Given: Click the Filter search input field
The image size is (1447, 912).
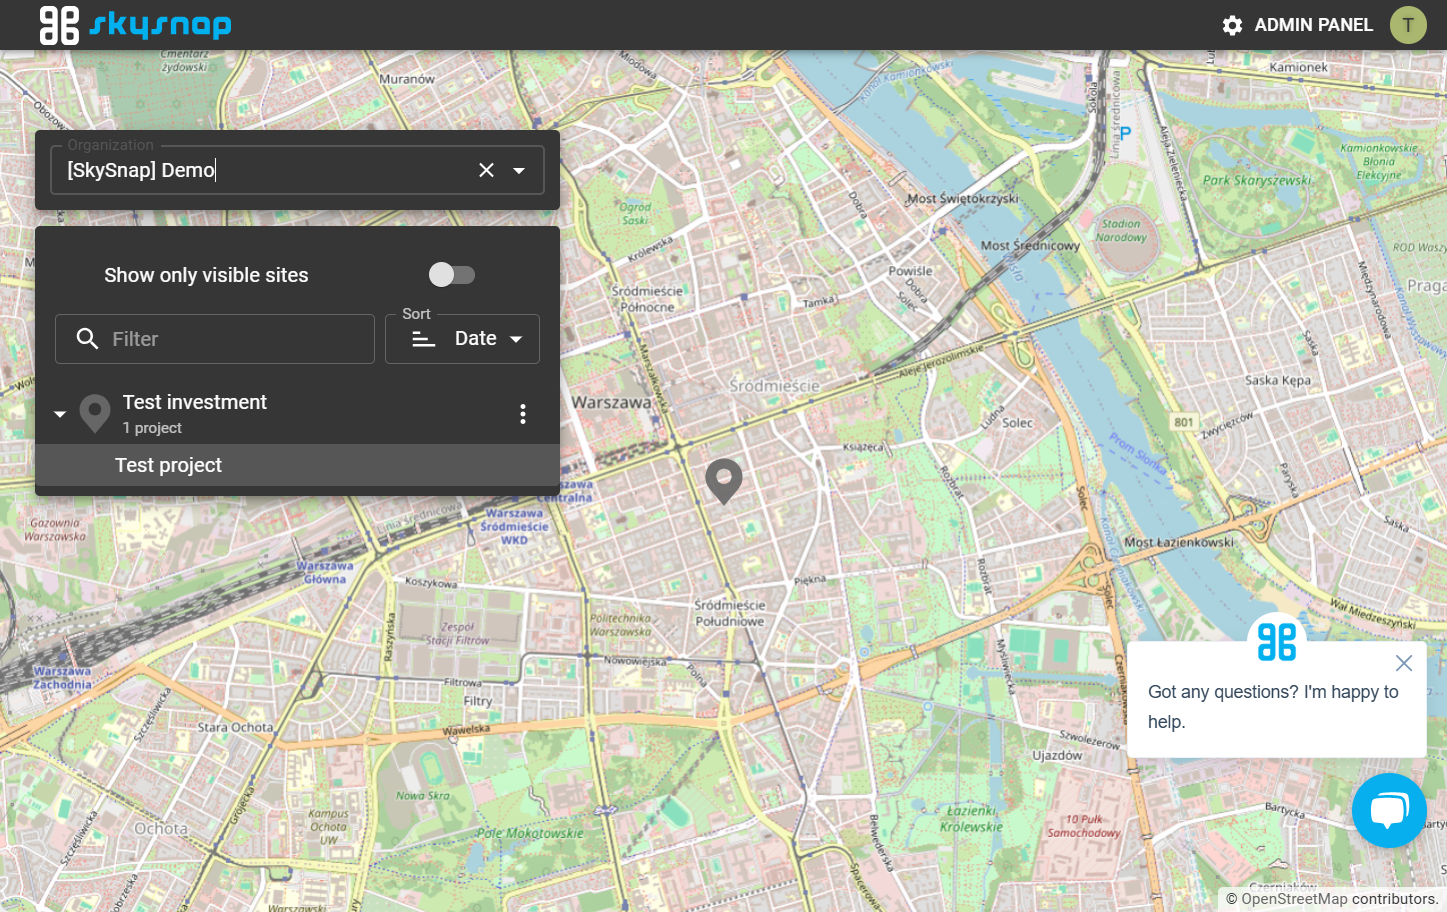Looking at the screenshot, I should pyautogui.click(x=215, y=339).
